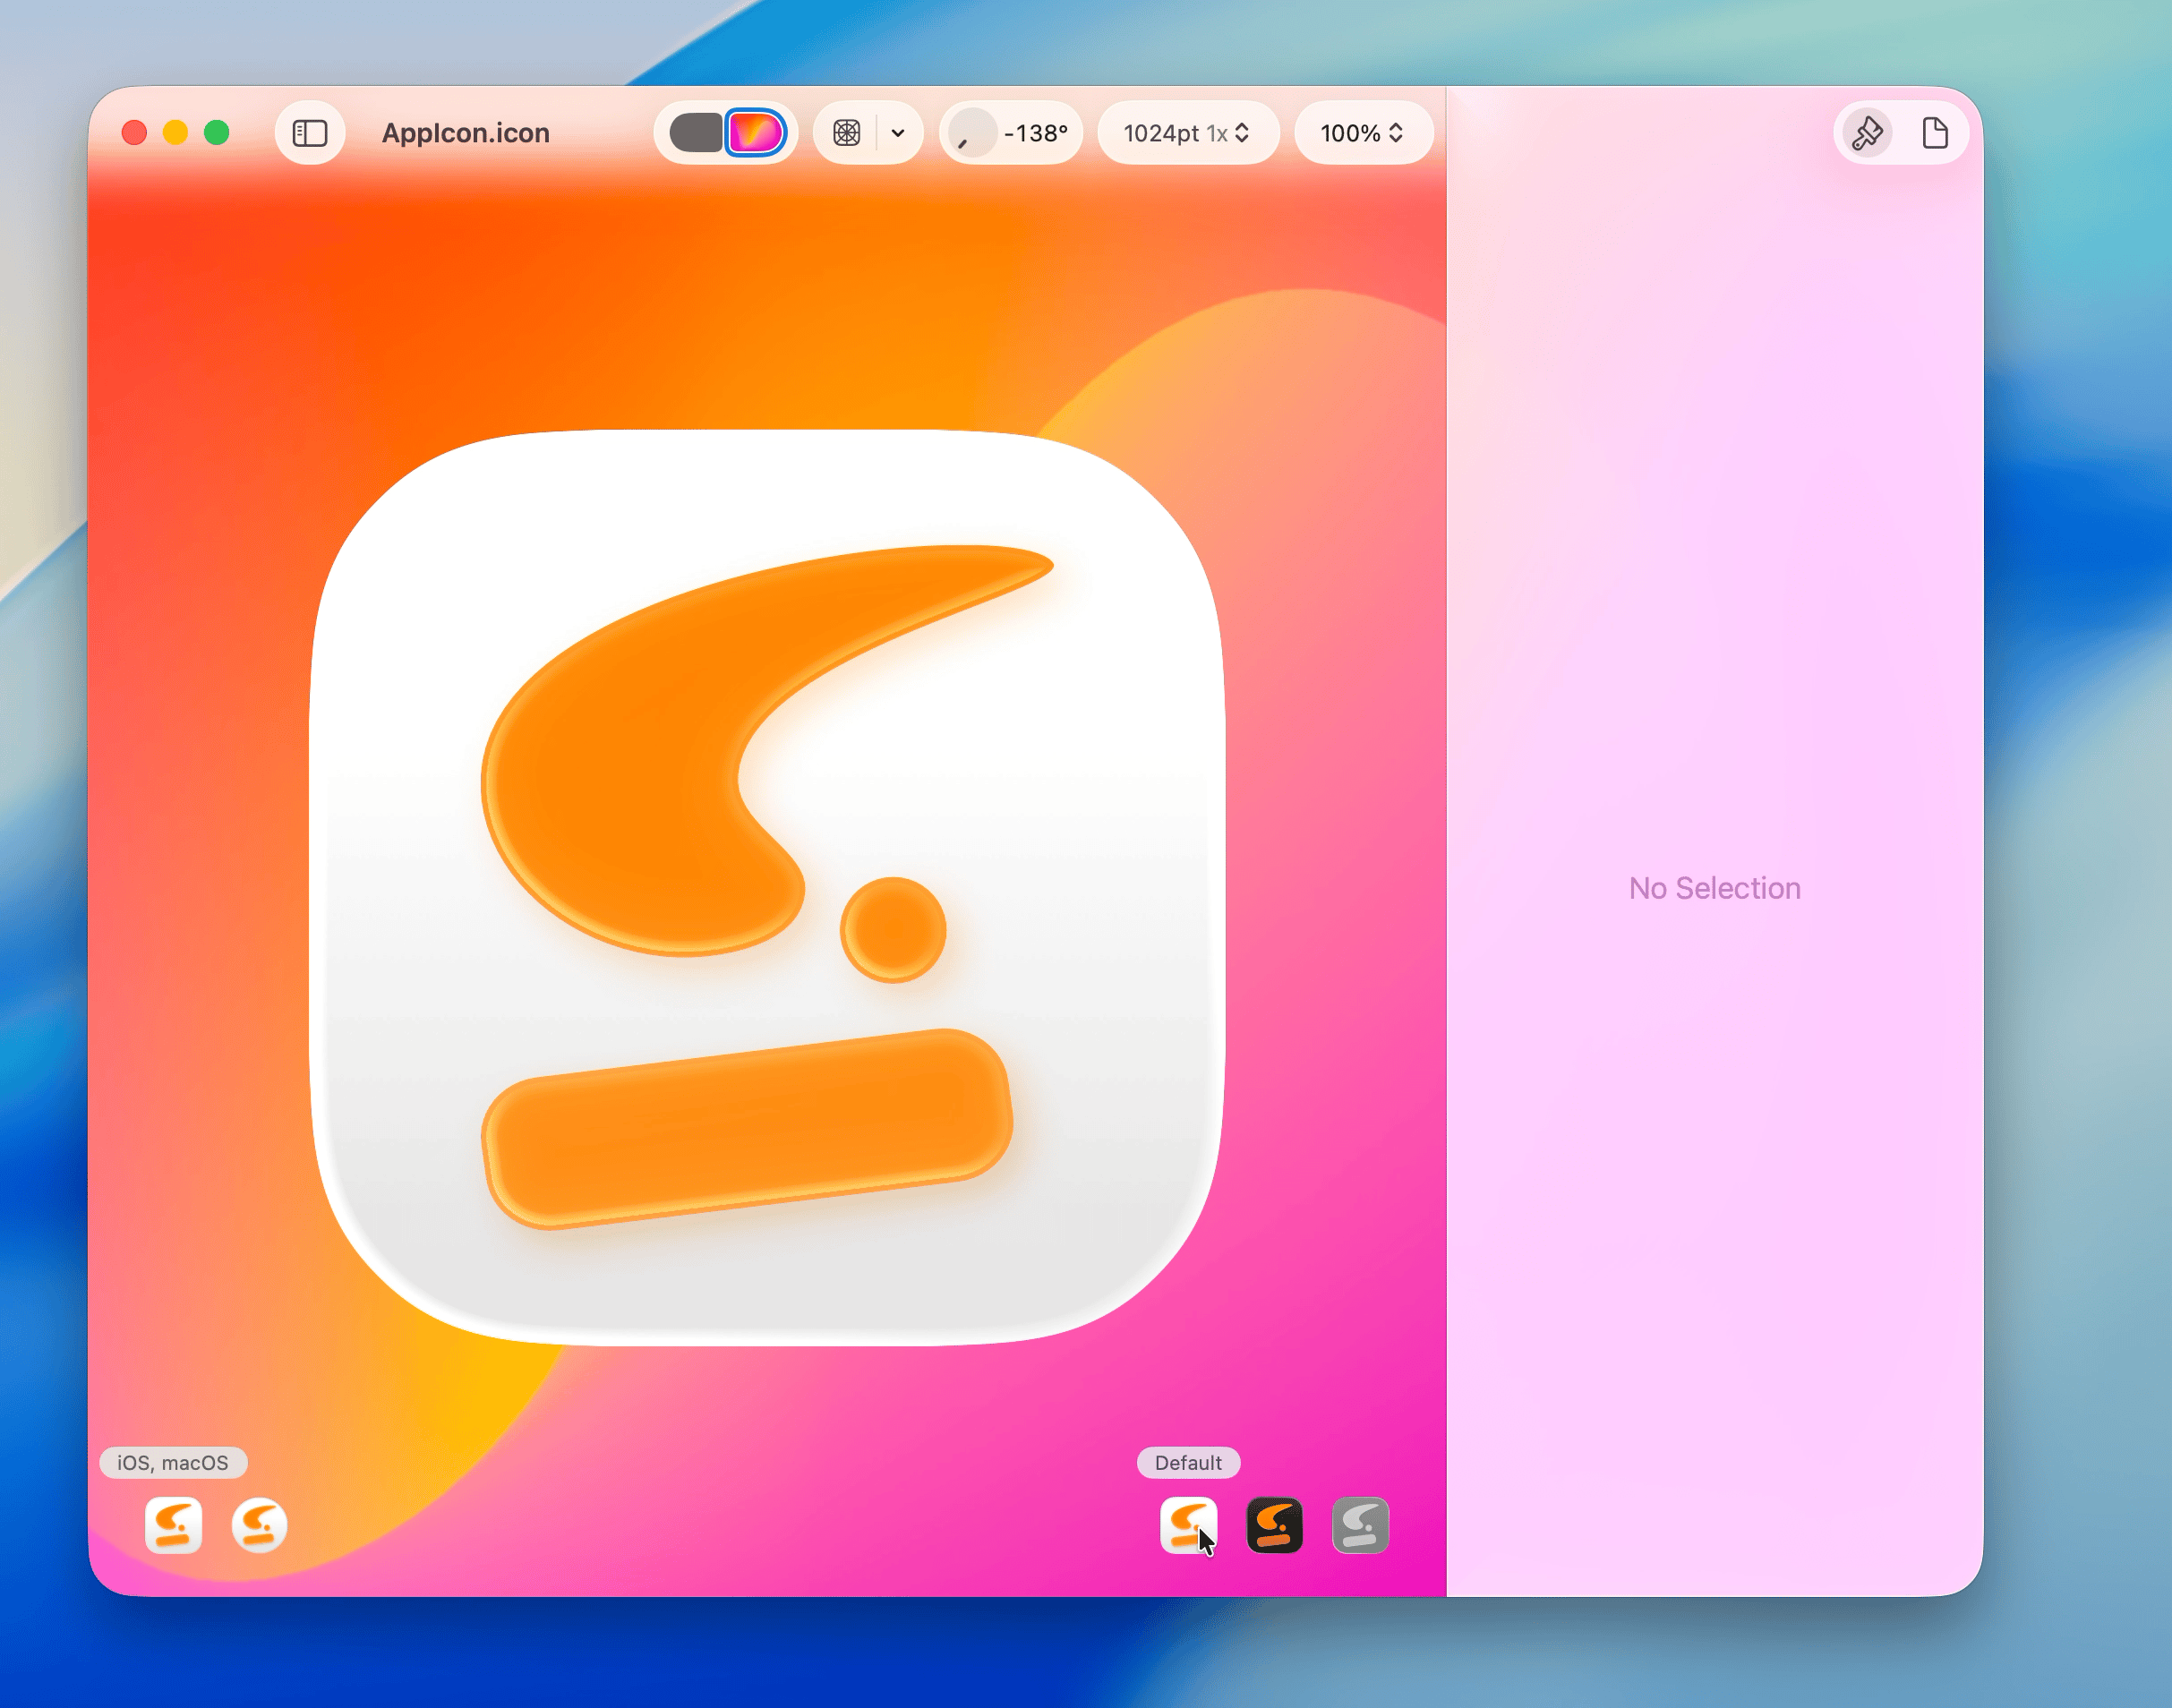Click the iOS, macOS platform label
2172x1708 pixels.
[173, 1462]
